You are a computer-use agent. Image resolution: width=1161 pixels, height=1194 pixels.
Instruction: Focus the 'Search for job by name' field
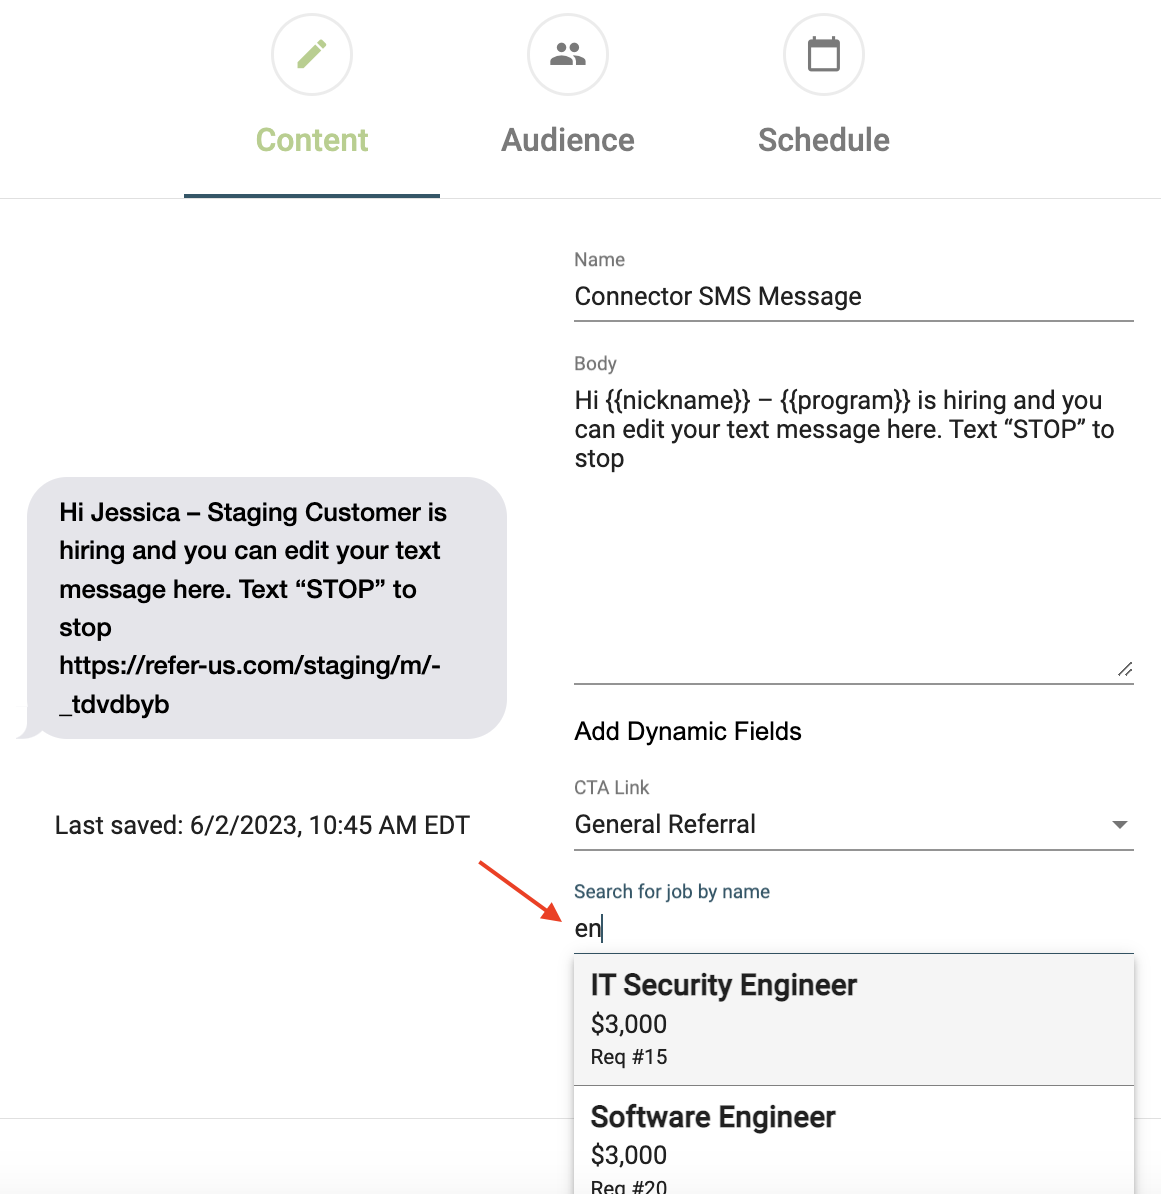(853, 928)
